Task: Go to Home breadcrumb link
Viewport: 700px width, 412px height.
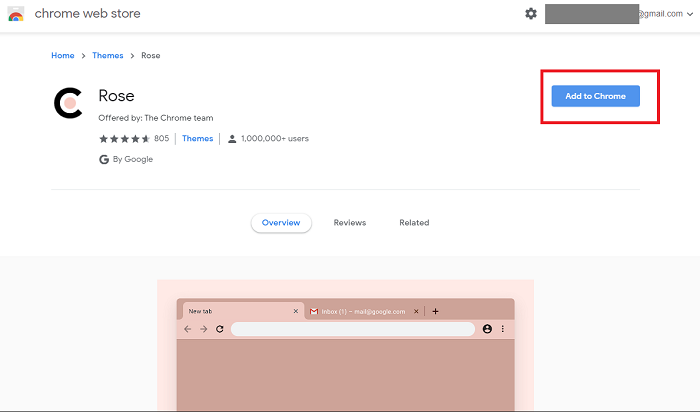Action: [x=62, y=55]
